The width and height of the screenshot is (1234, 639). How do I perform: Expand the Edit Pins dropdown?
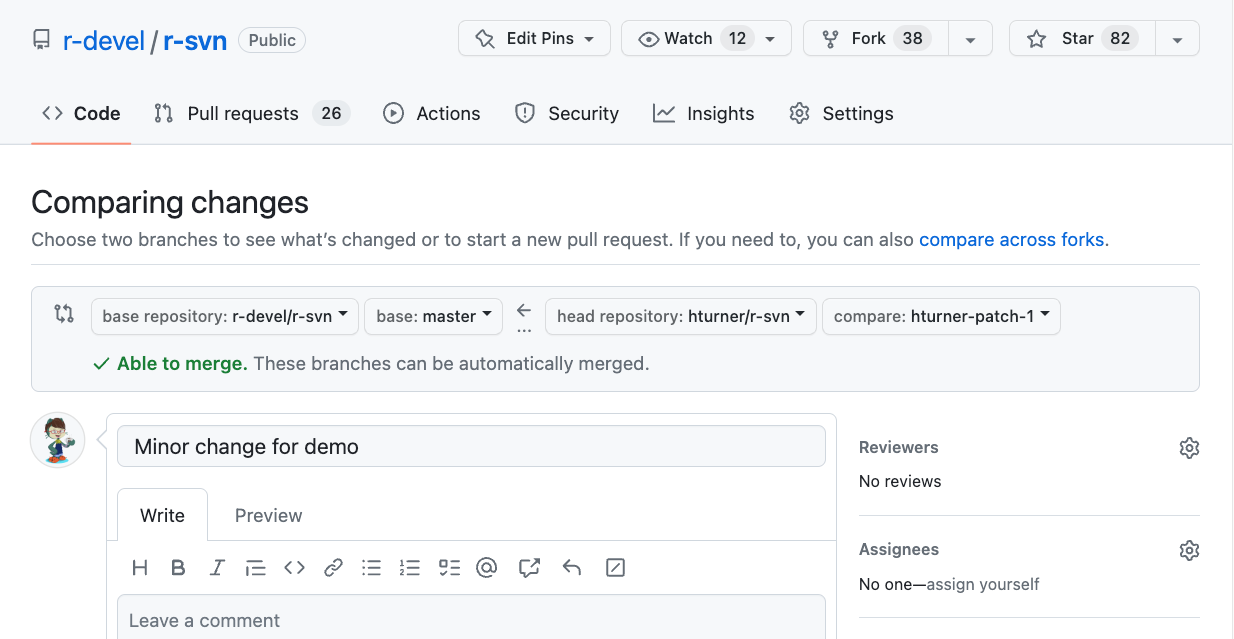534,39
